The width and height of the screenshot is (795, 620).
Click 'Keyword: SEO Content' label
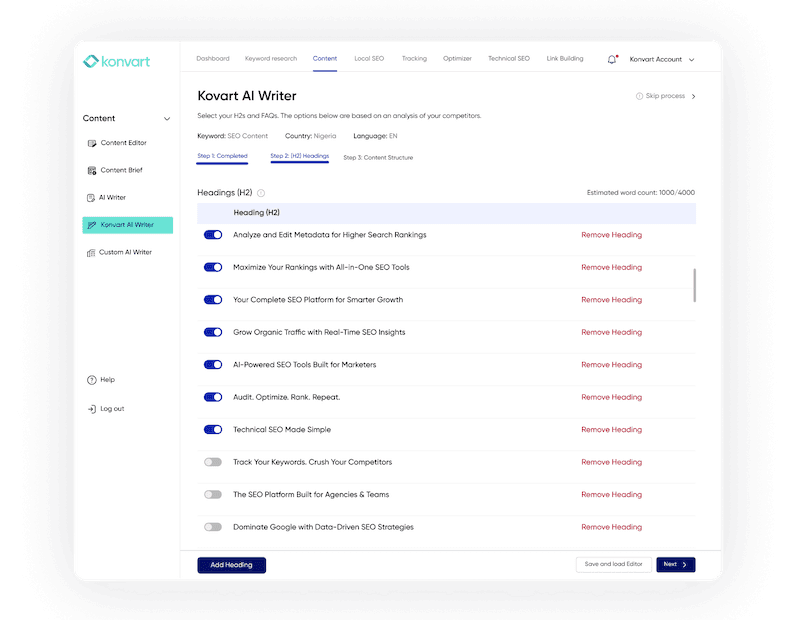point(232,136)
